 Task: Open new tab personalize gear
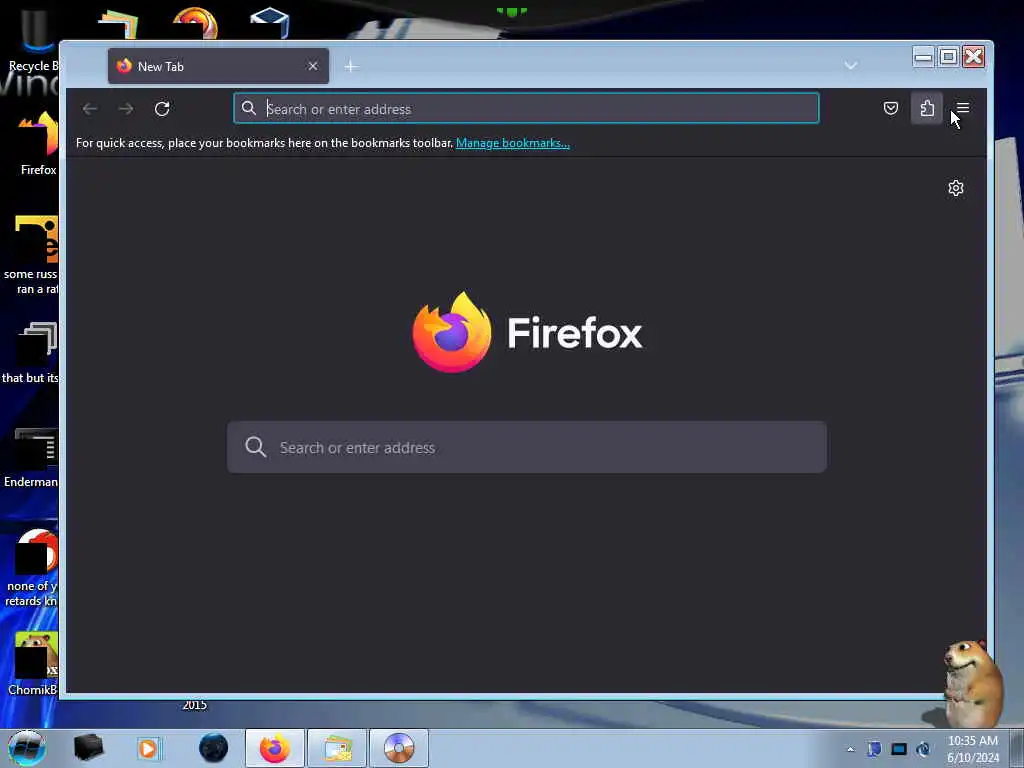pyautogui.click(x=956, y=188)
